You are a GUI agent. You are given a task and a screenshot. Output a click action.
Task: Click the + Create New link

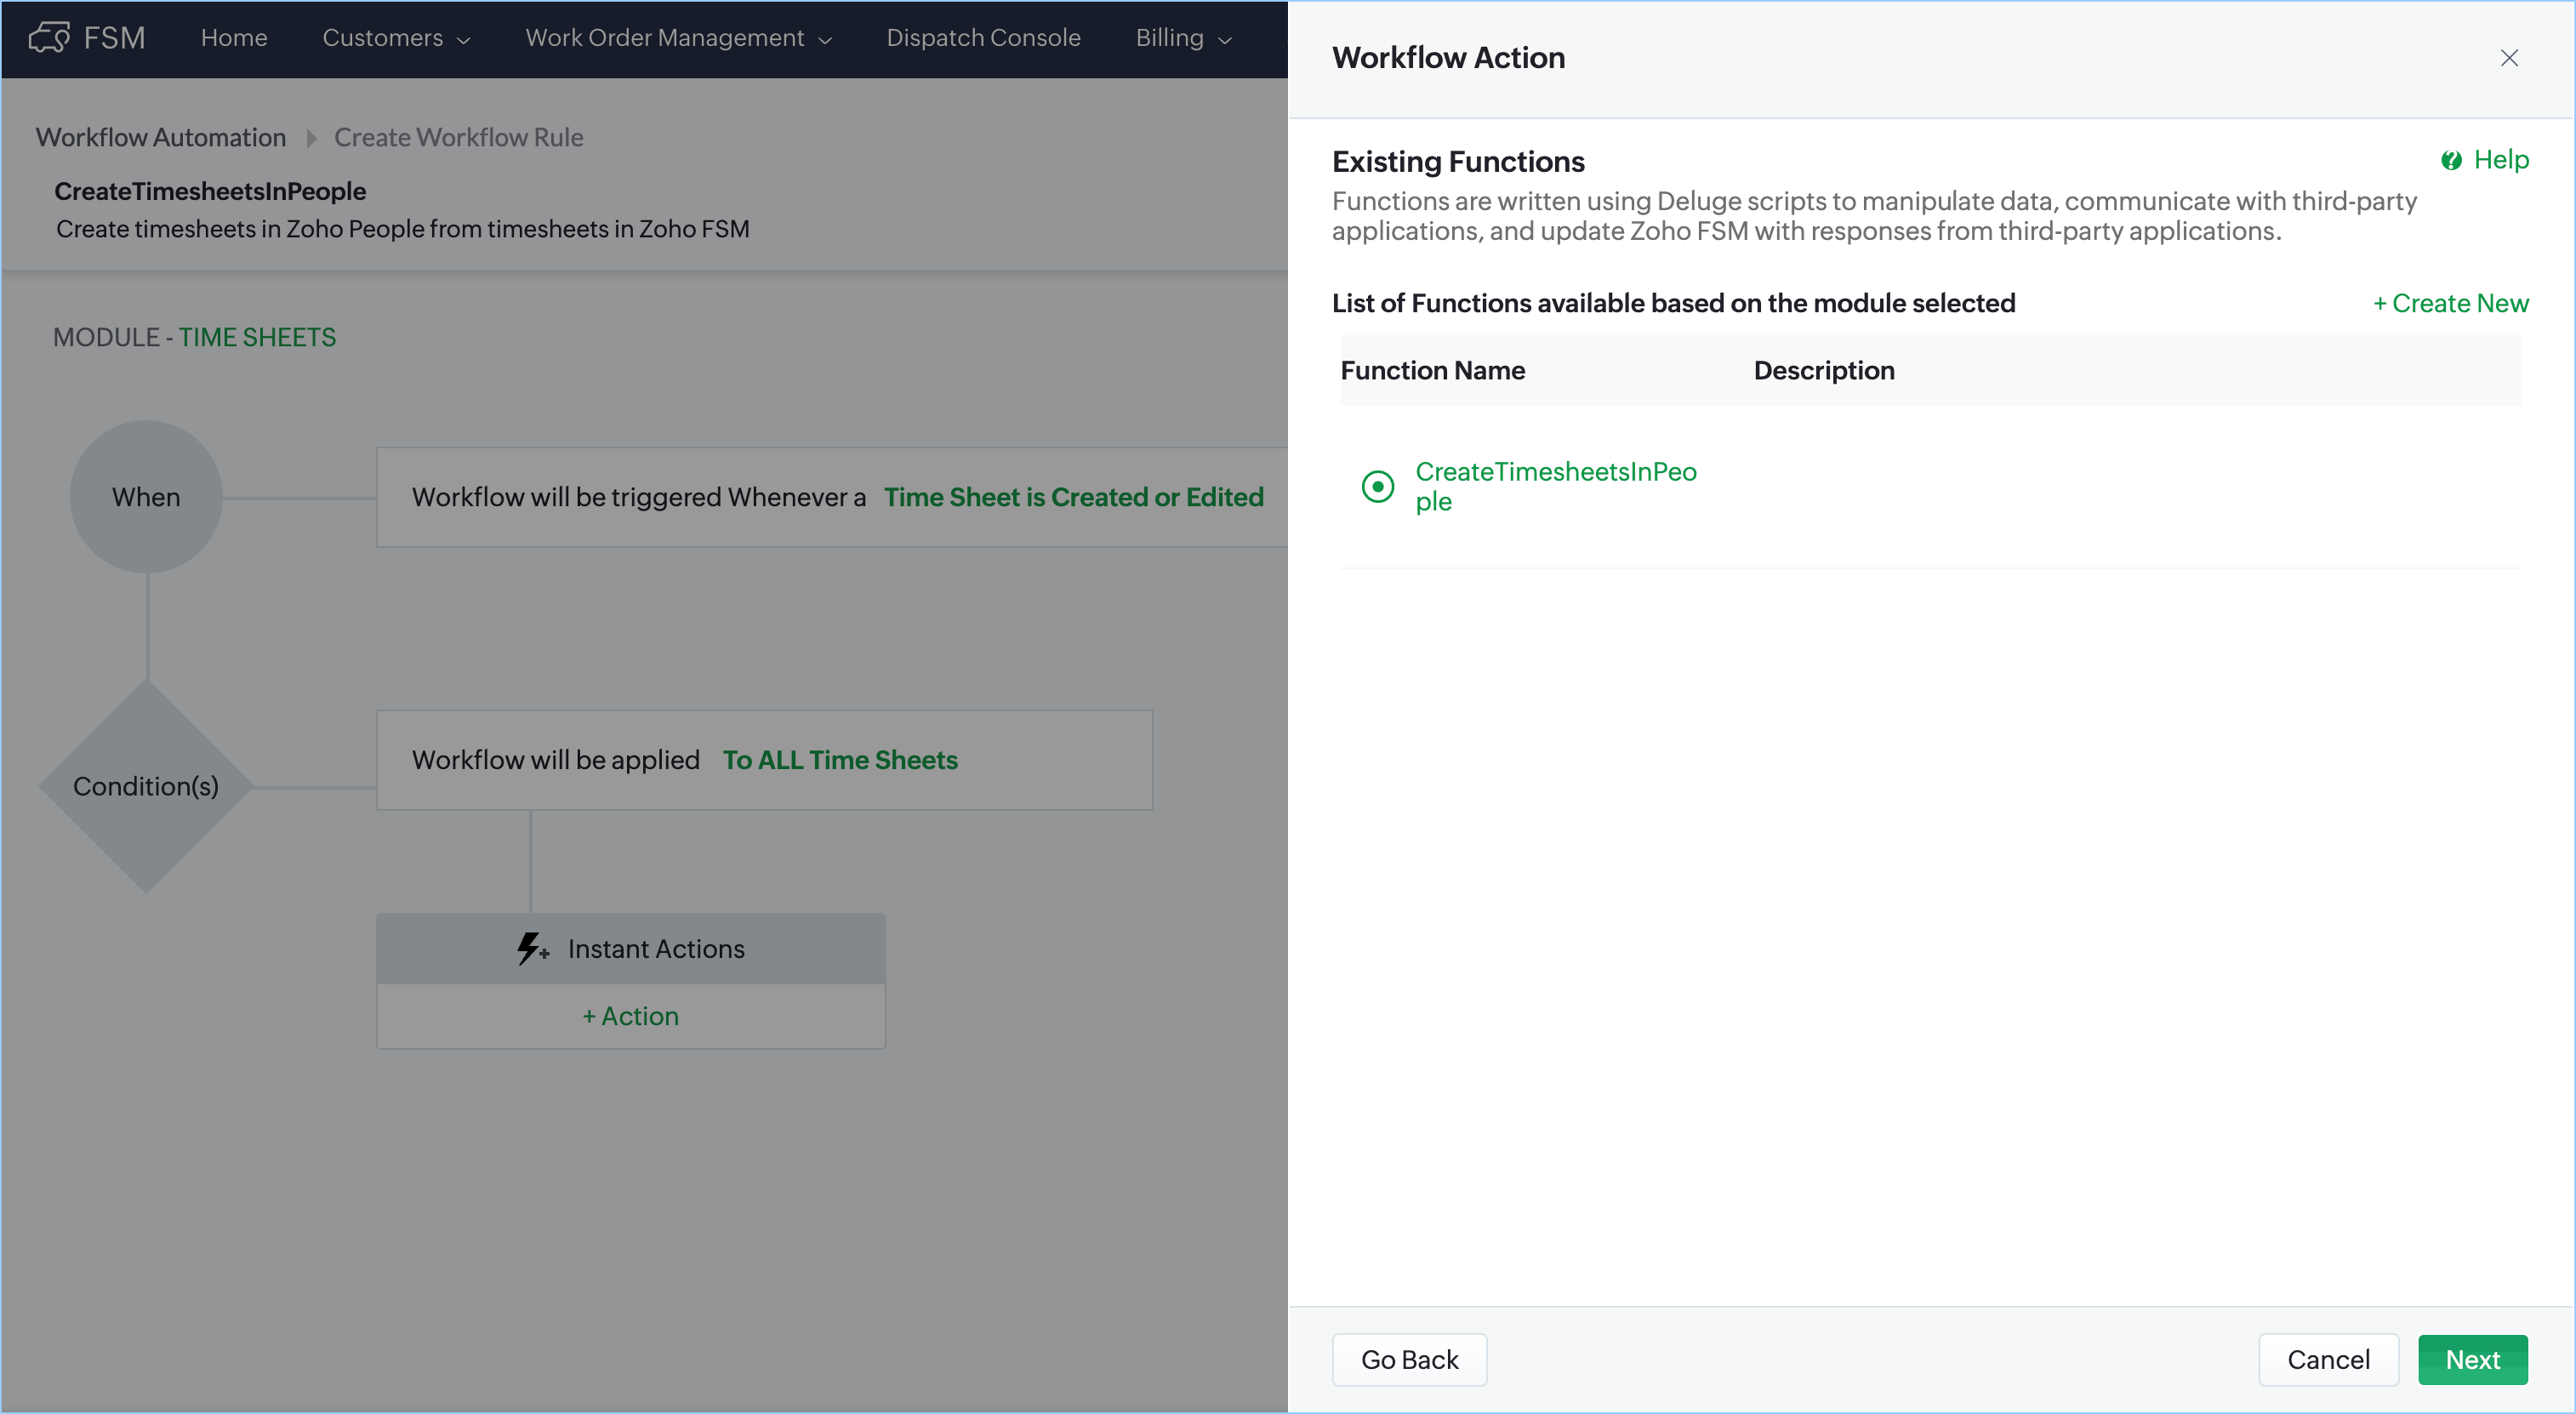point(2450,303)
